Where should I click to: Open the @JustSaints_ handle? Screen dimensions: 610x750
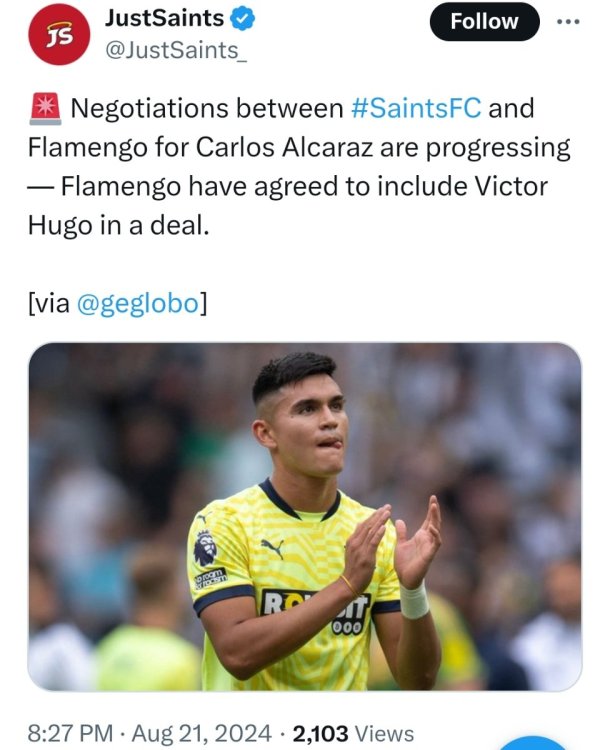[162, 50]
